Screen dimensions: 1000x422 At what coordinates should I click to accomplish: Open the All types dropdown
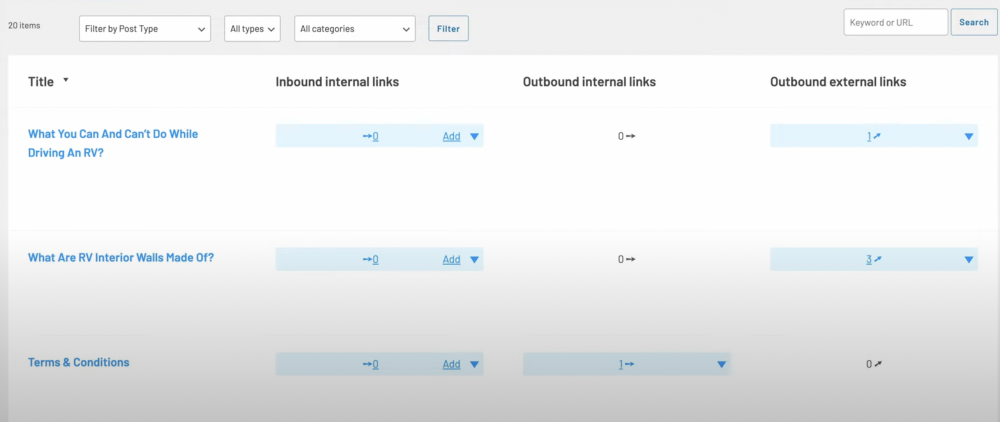(x=252, y=29)
